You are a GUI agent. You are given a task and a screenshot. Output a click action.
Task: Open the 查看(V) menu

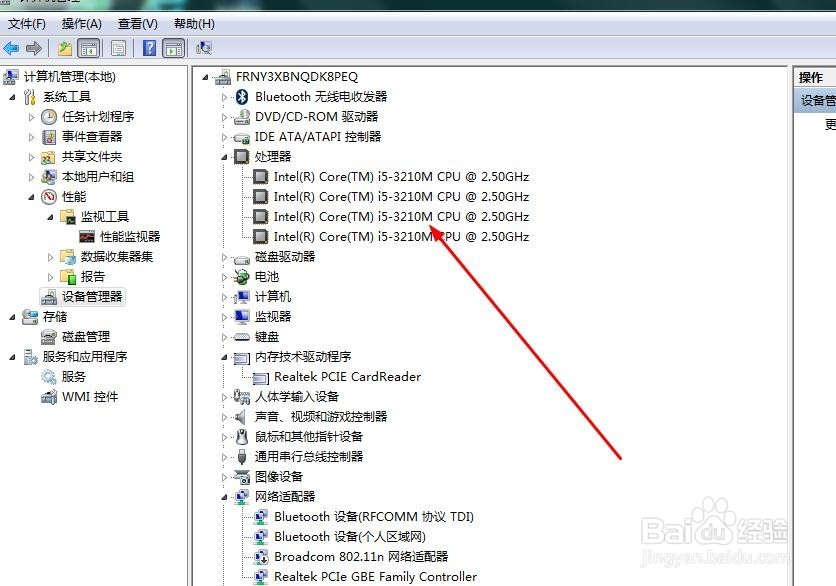point(138,23)
